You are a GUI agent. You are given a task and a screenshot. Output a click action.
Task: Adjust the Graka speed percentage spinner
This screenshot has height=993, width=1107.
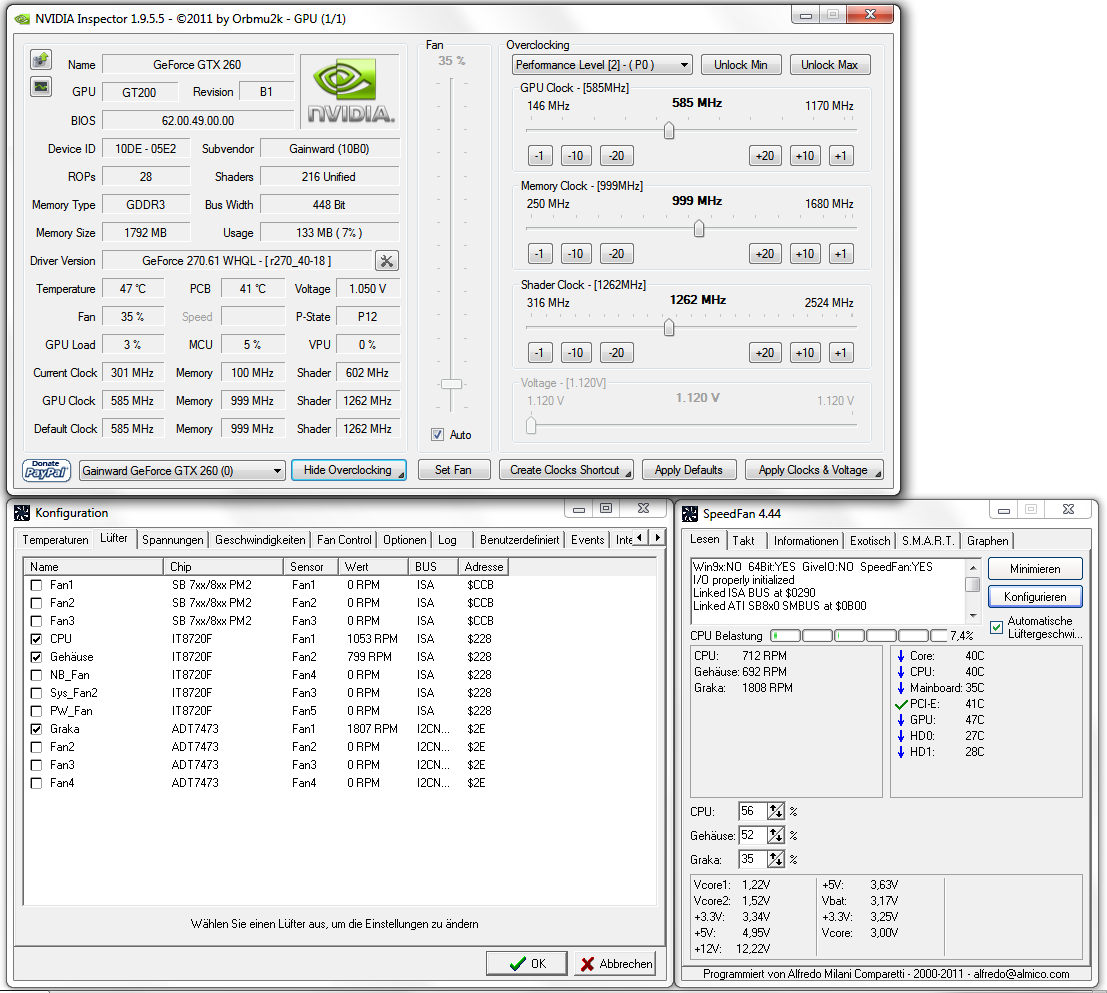click(x=776, y=860)
